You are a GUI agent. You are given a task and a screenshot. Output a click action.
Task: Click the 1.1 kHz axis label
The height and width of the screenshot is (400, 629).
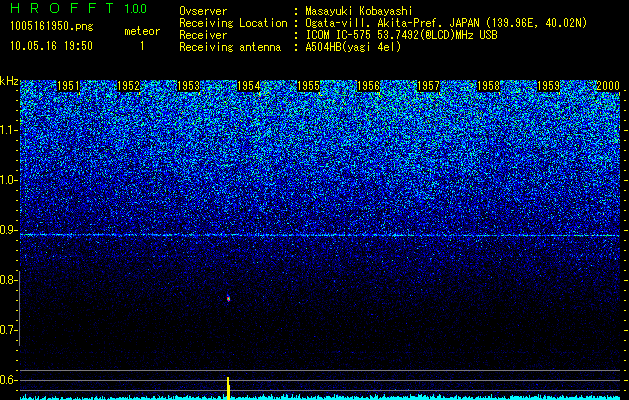(x=8, y=130)
